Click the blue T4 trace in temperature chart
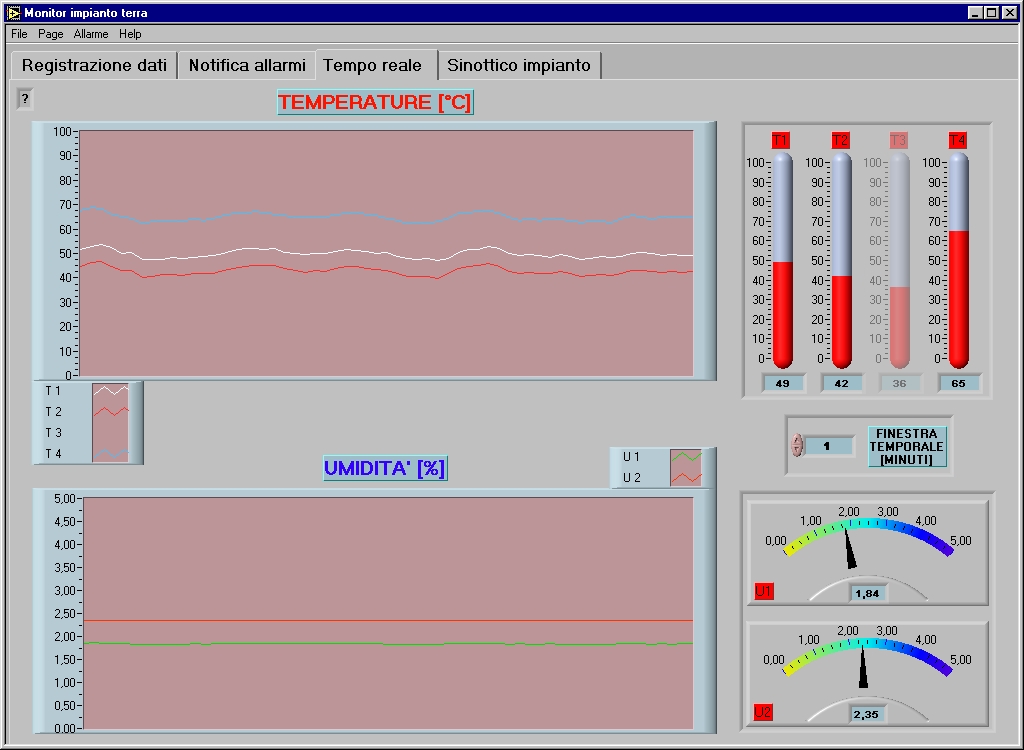The width and height of the screenshot is (1024, 750). click(x=385, y=215)
